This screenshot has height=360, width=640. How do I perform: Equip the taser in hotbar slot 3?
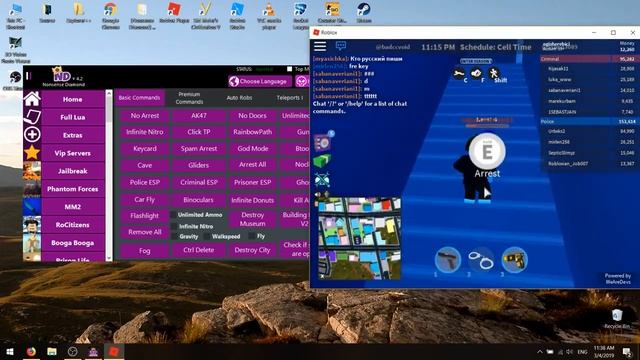[x=514, y=260]
